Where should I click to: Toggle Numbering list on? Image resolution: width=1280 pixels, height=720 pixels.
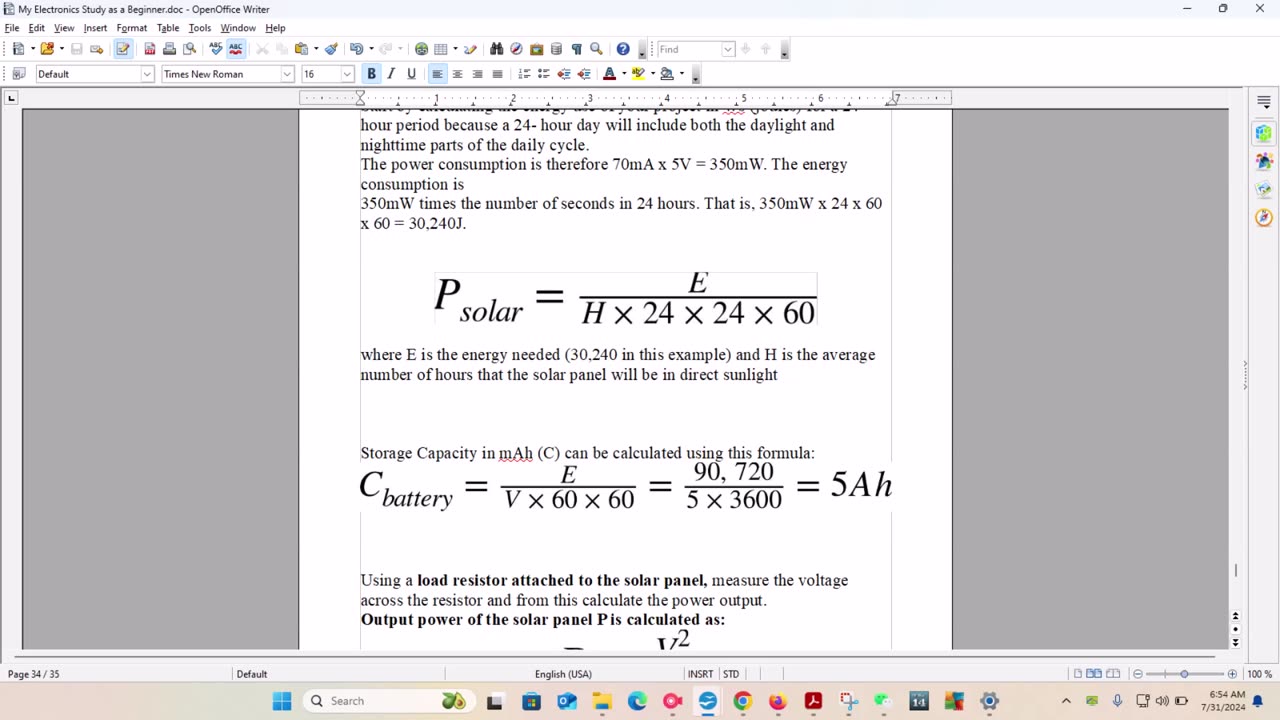coord(524,74)
